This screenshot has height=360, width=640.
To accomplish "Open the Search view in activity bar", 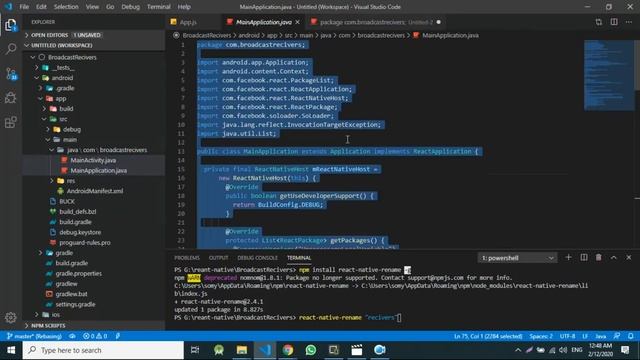I will click(11, 49).
